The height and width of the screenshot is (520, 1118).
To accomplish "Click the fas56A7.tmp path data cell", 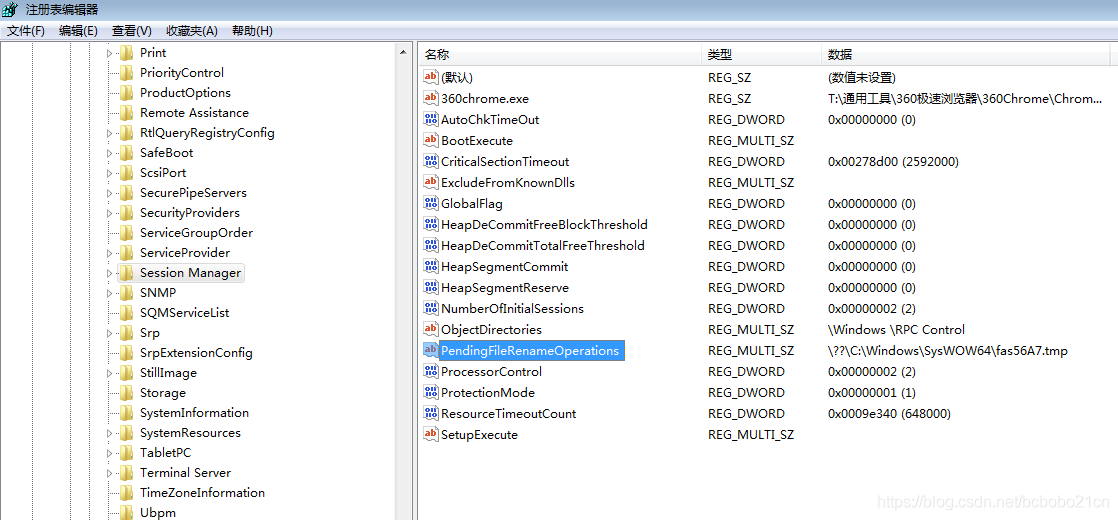I will click(948, 351).
